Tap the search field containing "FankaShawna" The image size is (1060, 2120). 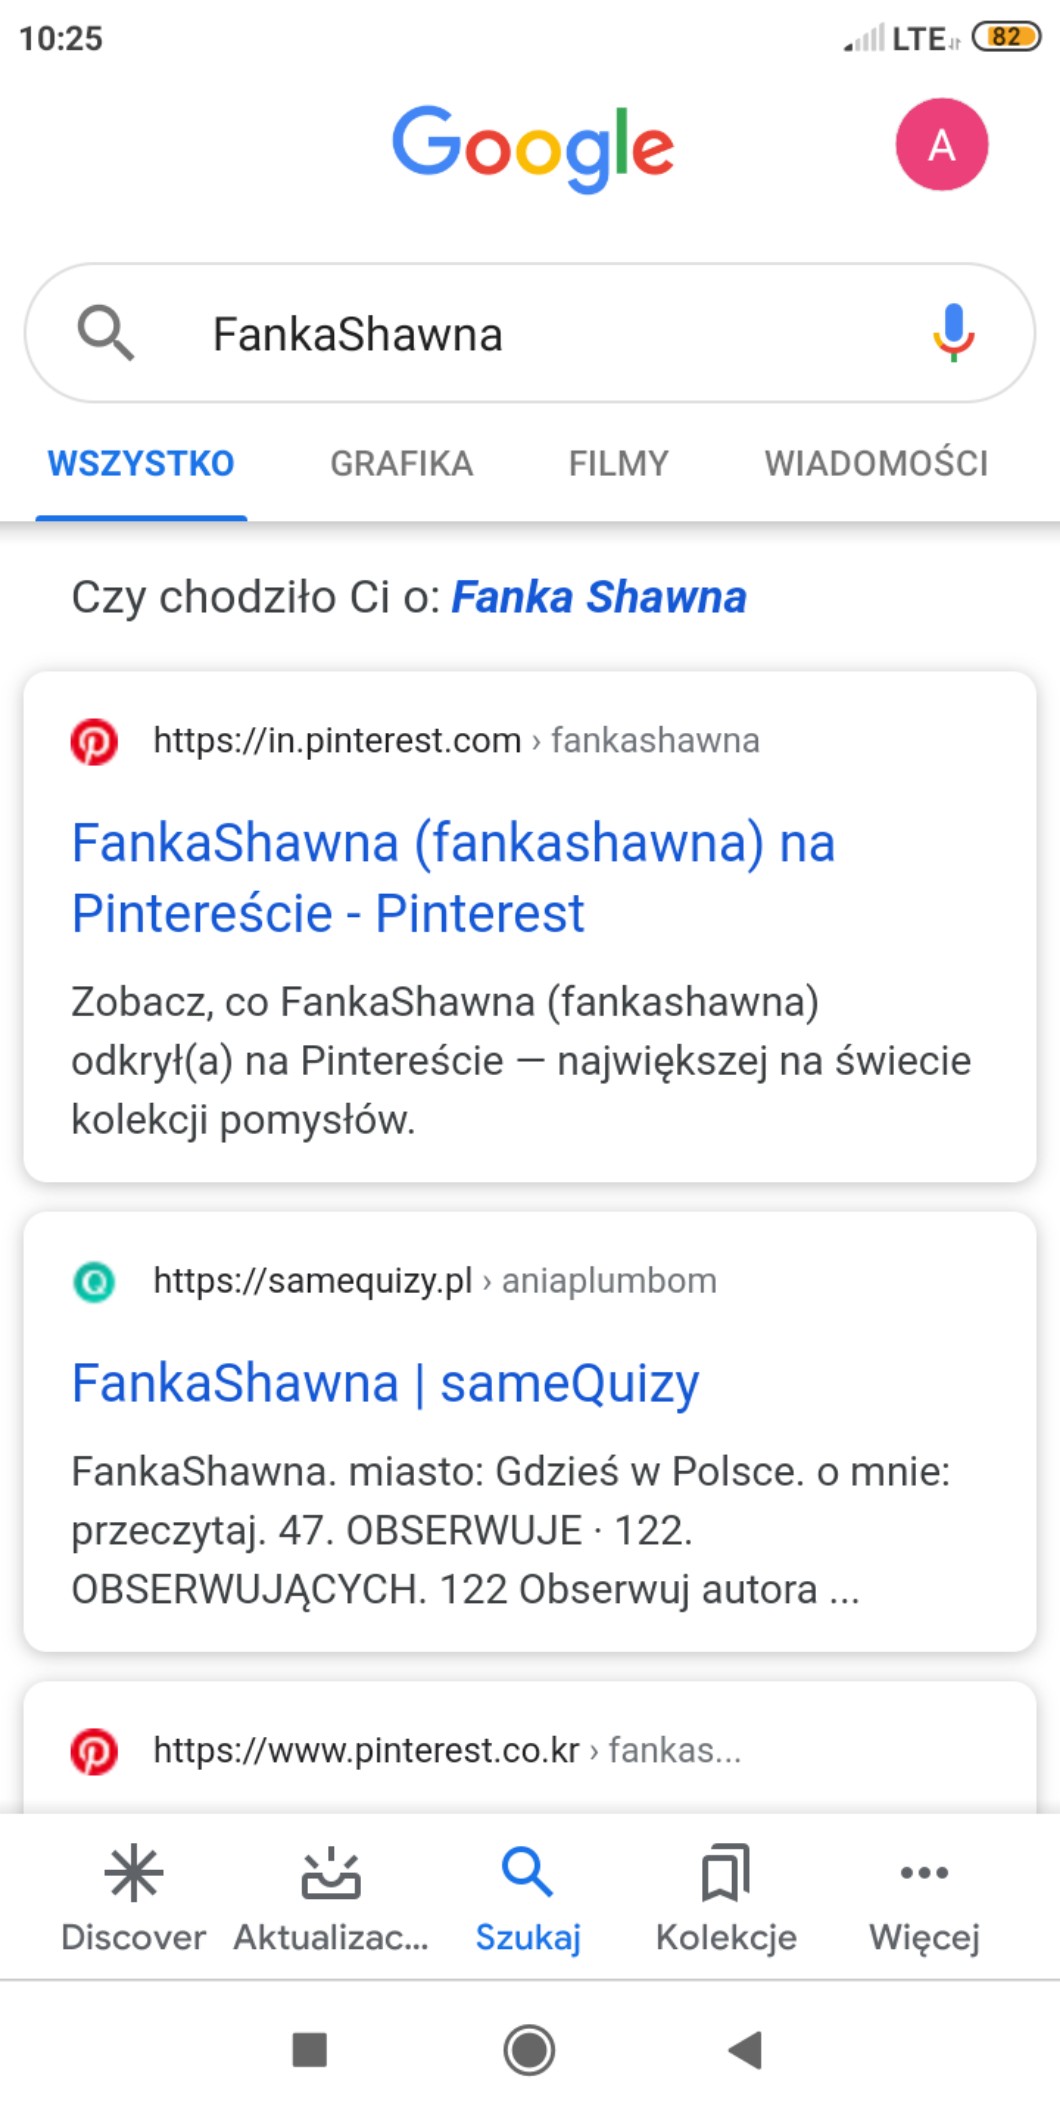pyautogui.click(x=520, y=334)
